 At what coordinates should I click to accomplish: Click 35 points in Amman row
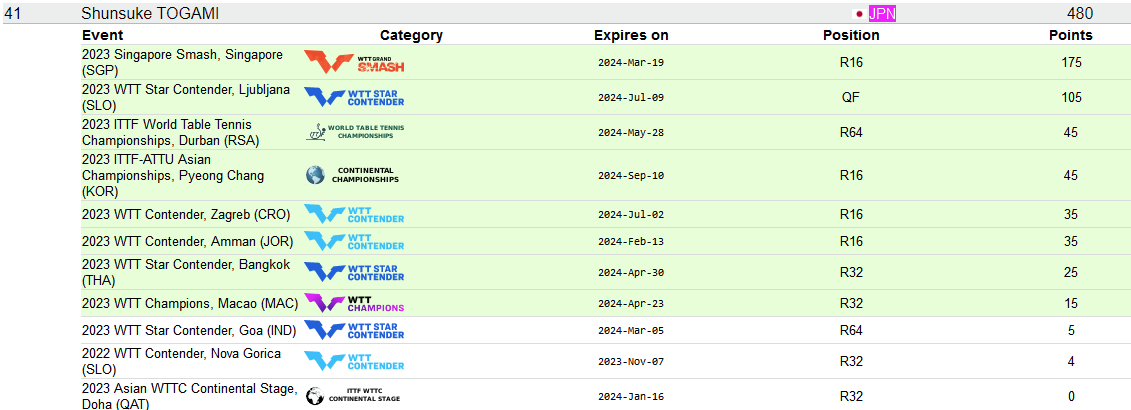pos(1071,241)
